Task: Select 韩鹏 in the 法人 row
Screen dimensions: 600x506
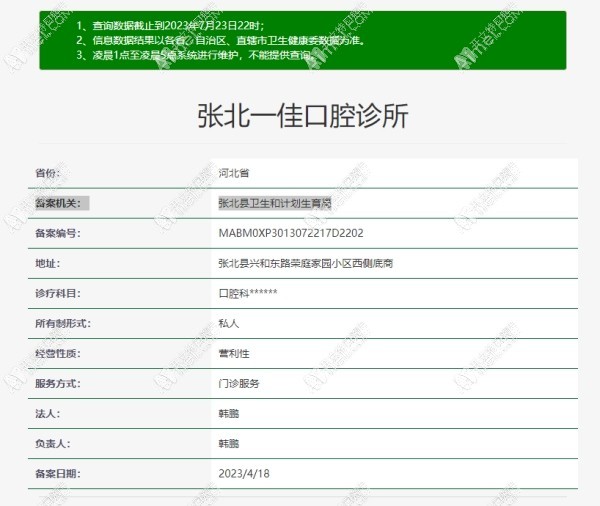Action: [229, 413]
